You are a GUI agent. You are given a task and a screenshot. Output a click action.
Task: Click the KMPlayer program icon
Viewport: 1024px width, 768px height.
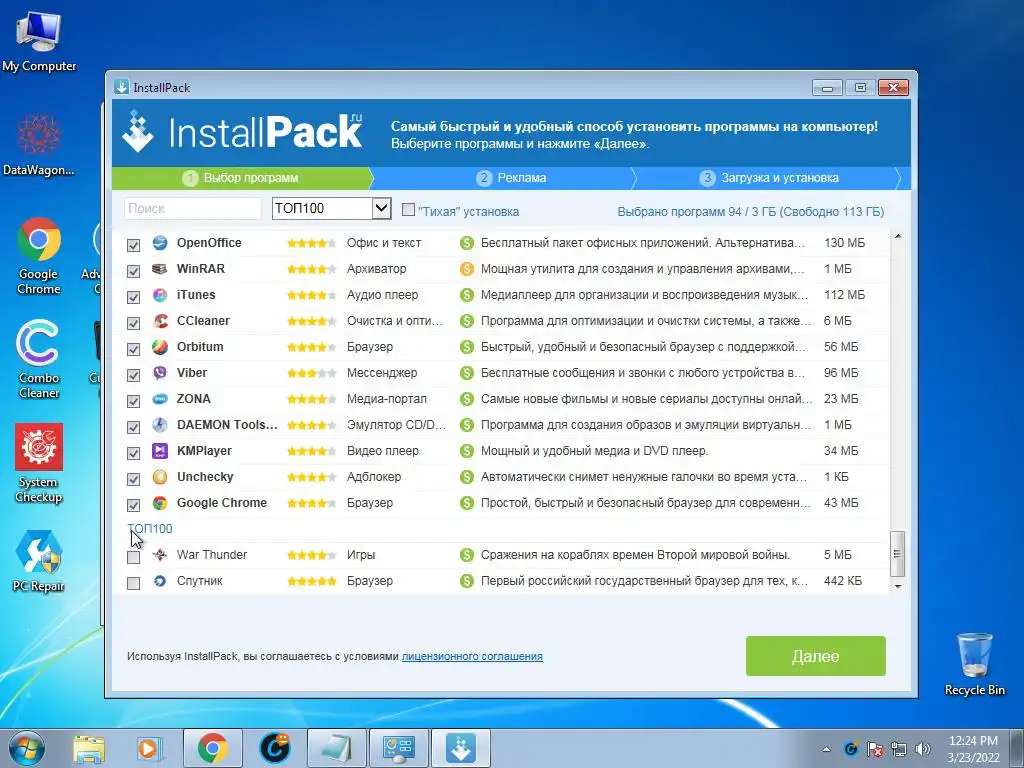pos(160,451)
